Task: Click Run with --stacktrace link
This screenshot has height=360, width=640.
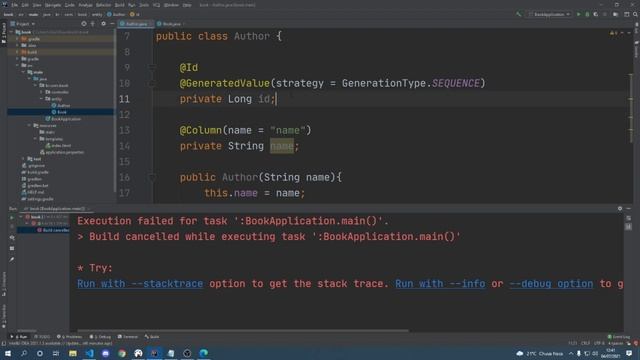Action: click(x=140, y=284)
